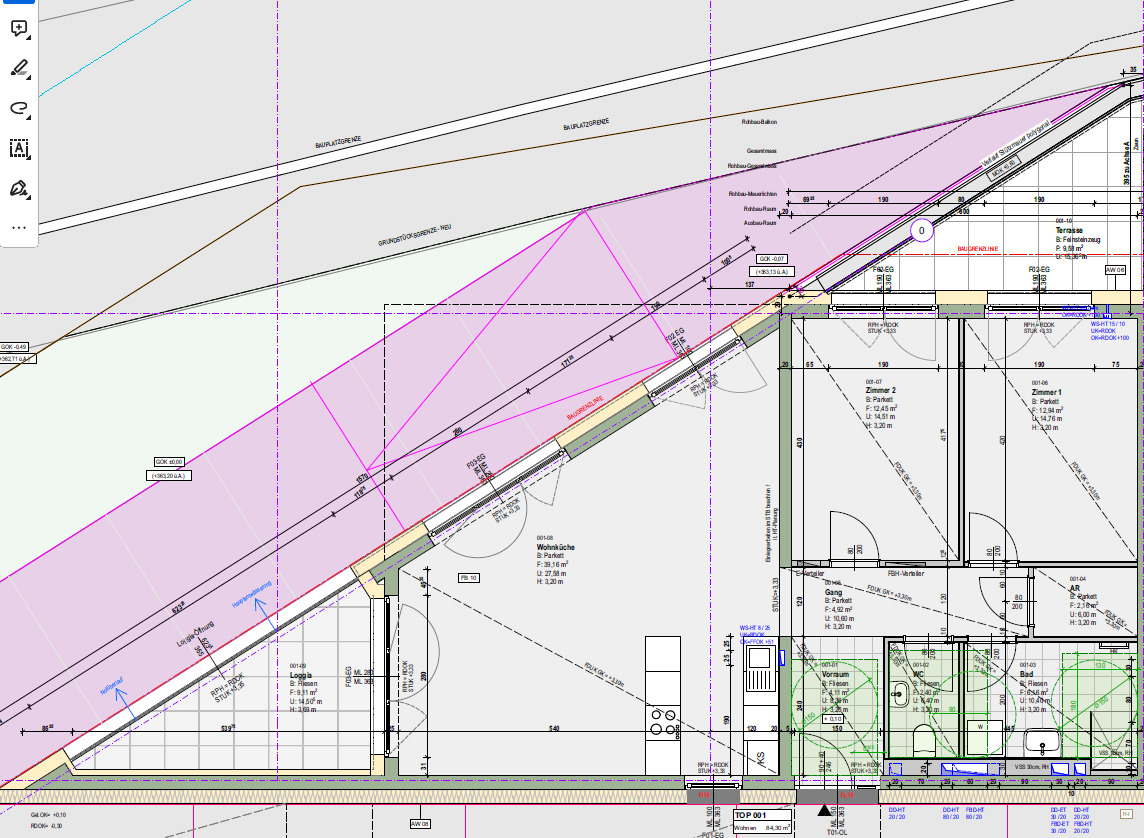Click the PB 10 tag
1144x838 pixels.
pyautogui.click(x=469, y=578)
